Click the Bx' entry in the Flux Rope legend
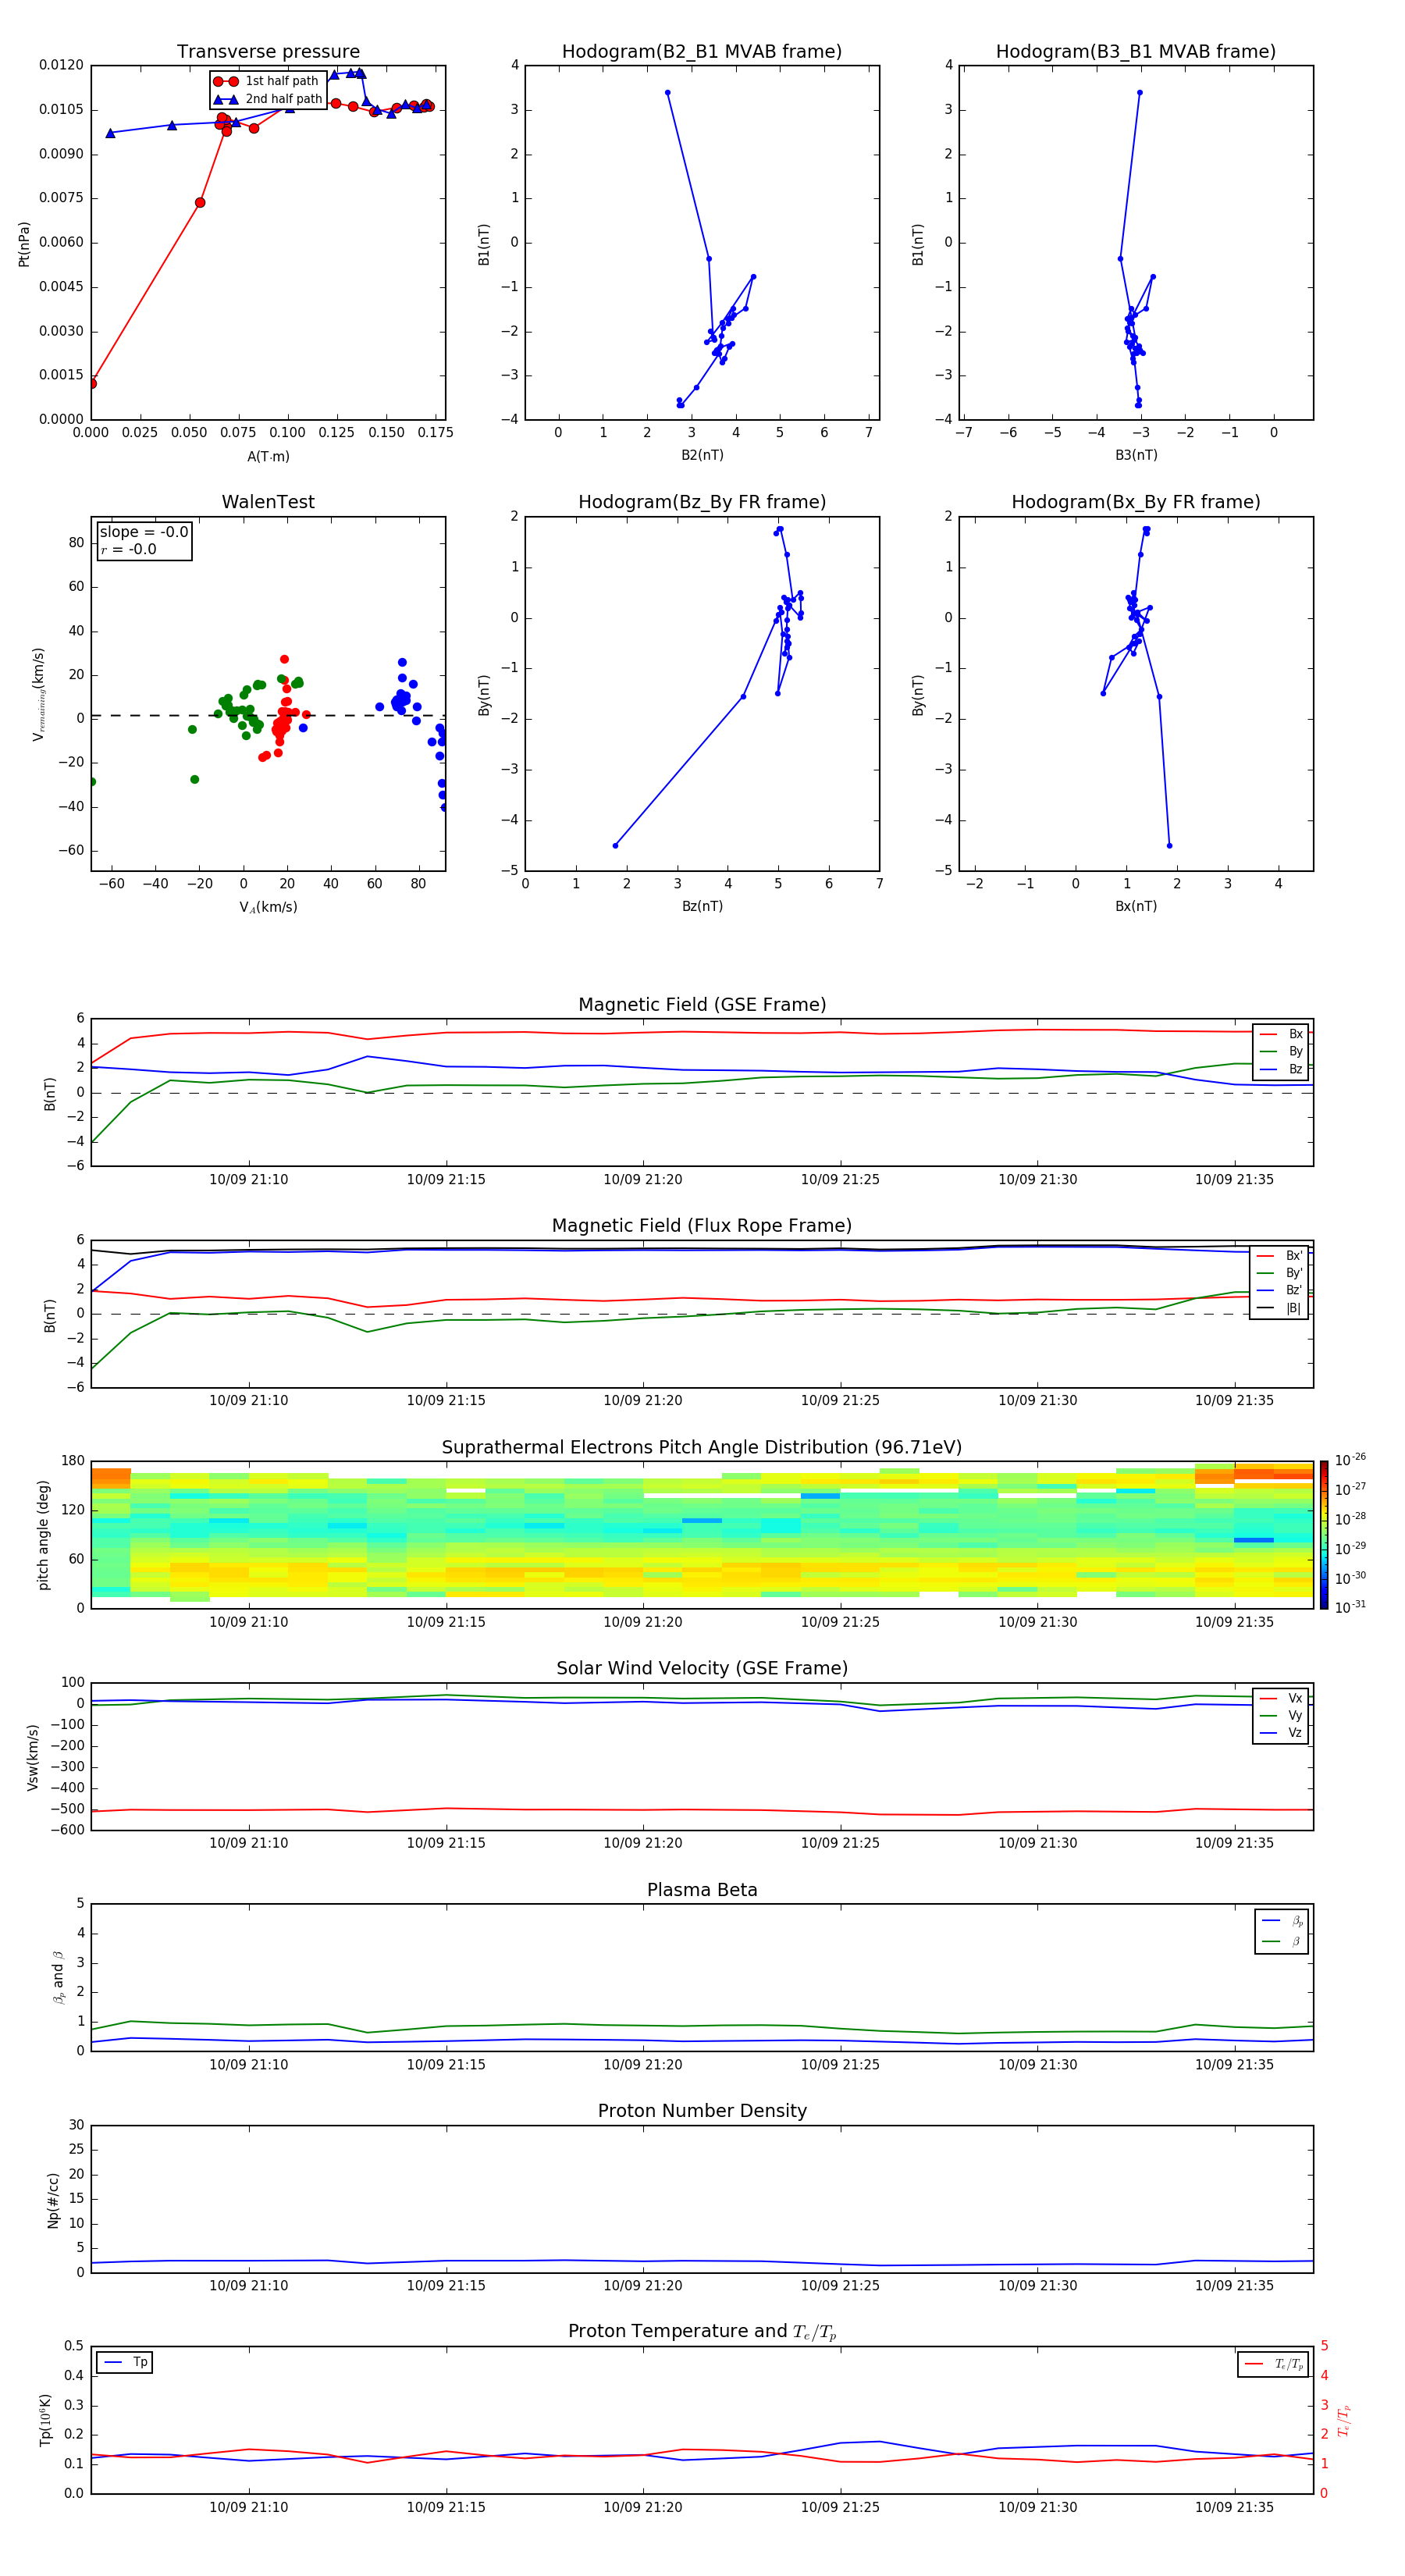 click(1280, 1256)
